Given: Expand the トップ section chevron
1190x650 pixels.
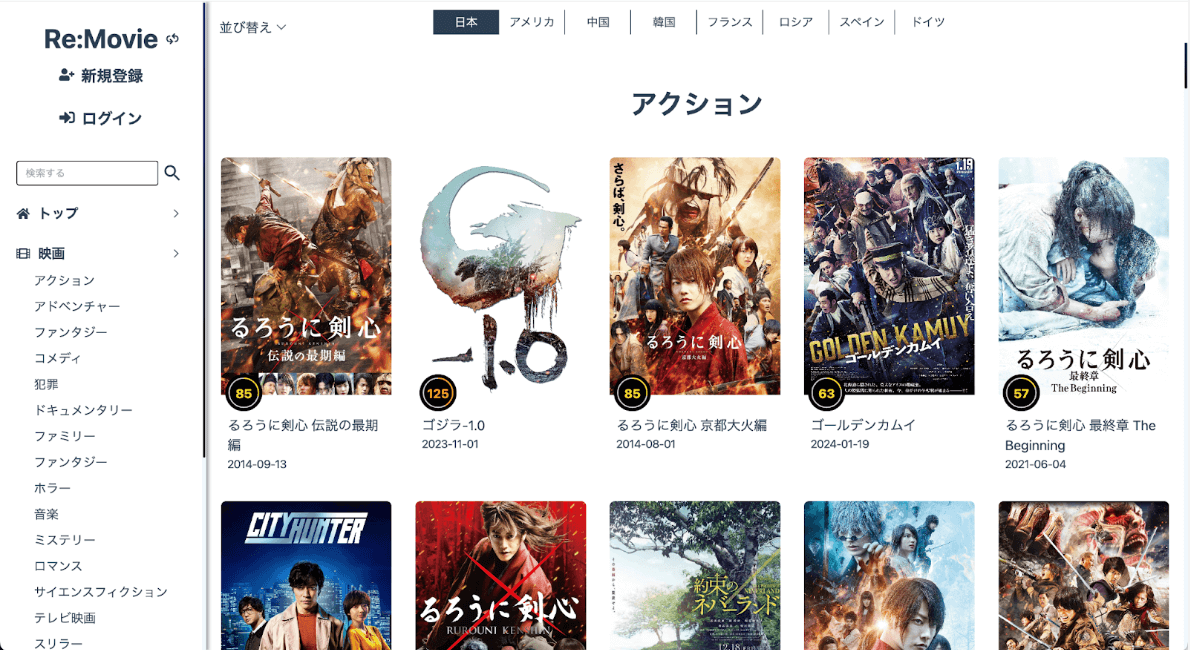Looking at the screenshot, I should (176, 213).
